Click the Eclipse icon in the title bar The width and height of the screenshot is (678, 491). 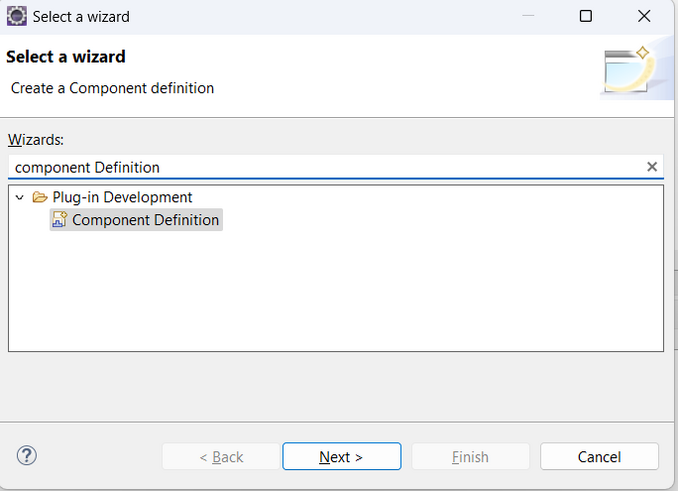17,16
